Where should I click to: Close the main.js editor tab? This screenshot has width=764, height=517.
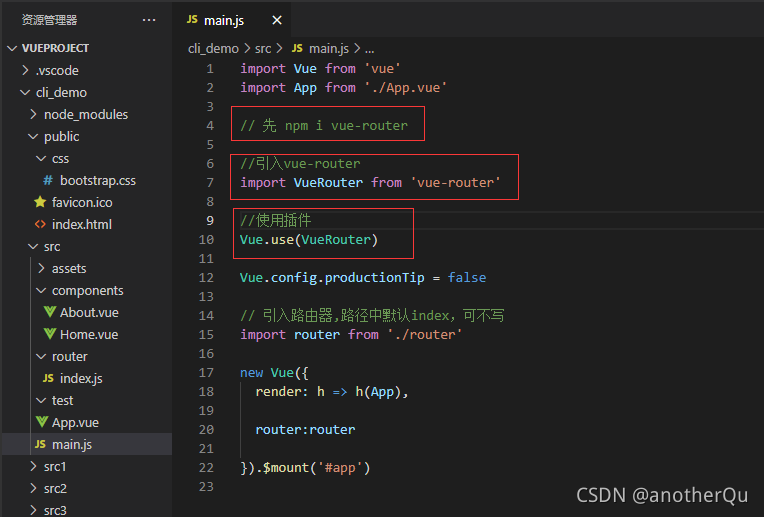point(277,20)
